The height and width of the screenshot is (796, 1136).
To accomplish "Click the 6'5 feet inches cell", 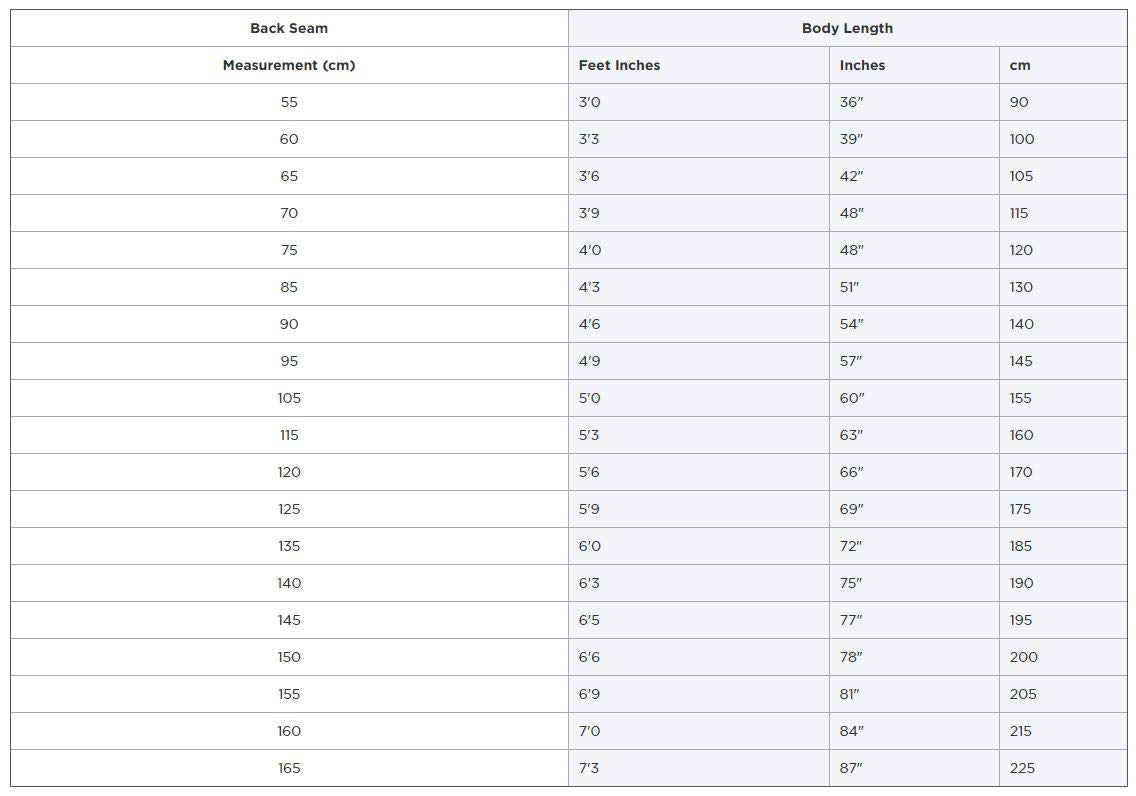I will pyautogui.click(x=589, y=620).
